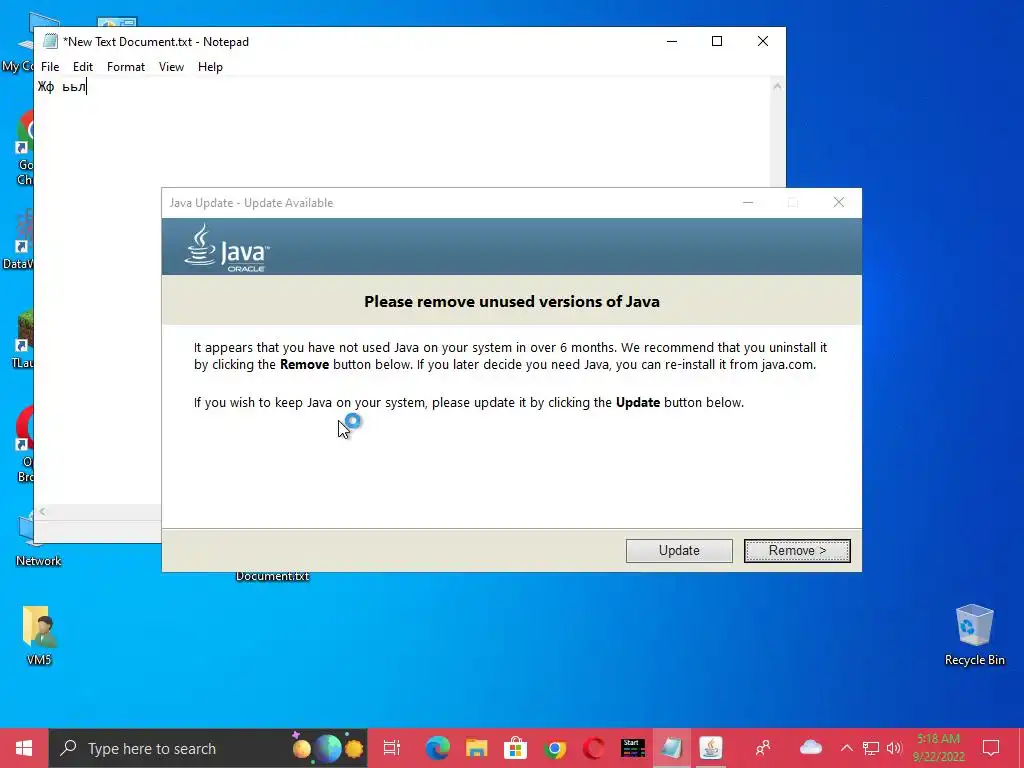
Task: Open the File menu in Notepad
Action: tap(50, 67)
